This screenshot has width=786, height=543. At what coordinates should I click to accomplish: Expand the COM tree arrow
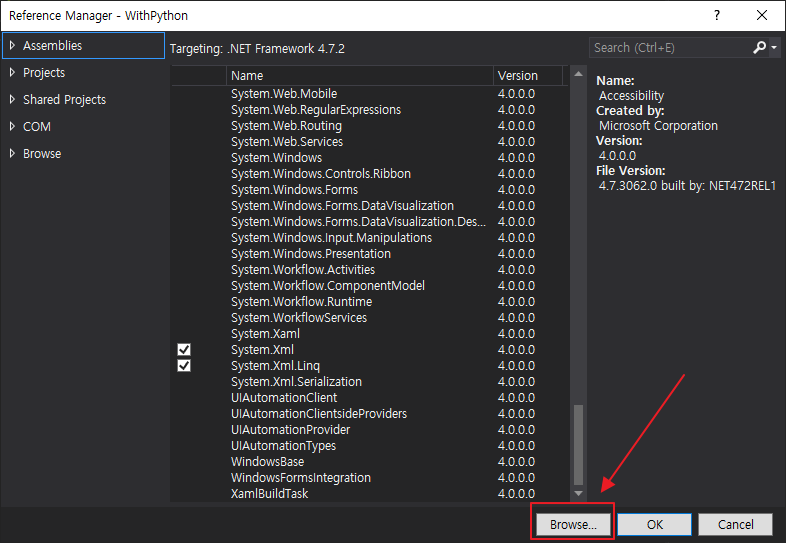[13, 127]
